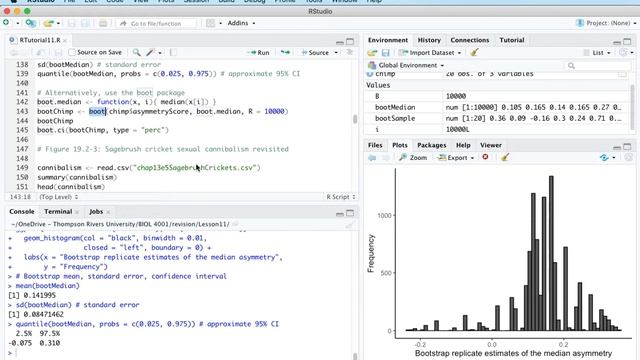Click the Save Workspace disk icon
The height and width of the screenshot is (360, 640).
tap(385, 53)
